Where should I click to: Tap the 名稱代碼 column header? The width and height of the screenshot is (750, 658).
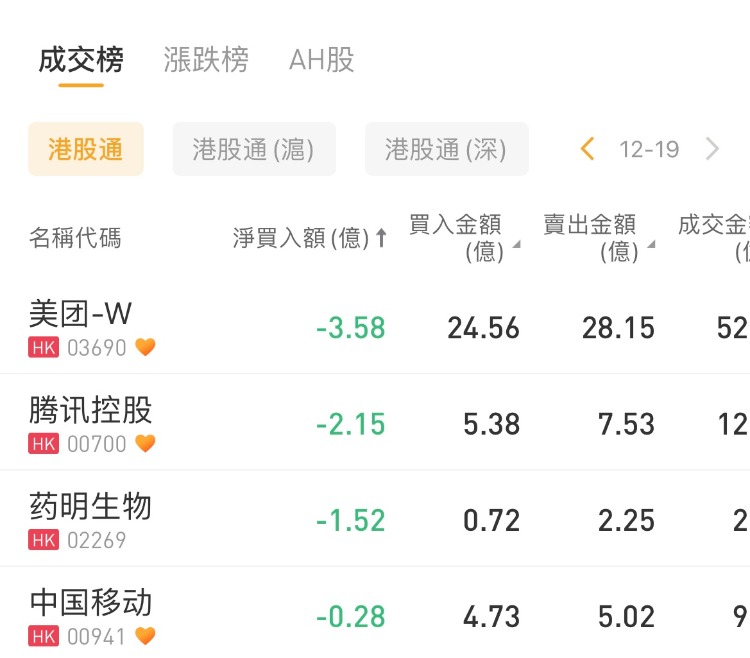75,238
